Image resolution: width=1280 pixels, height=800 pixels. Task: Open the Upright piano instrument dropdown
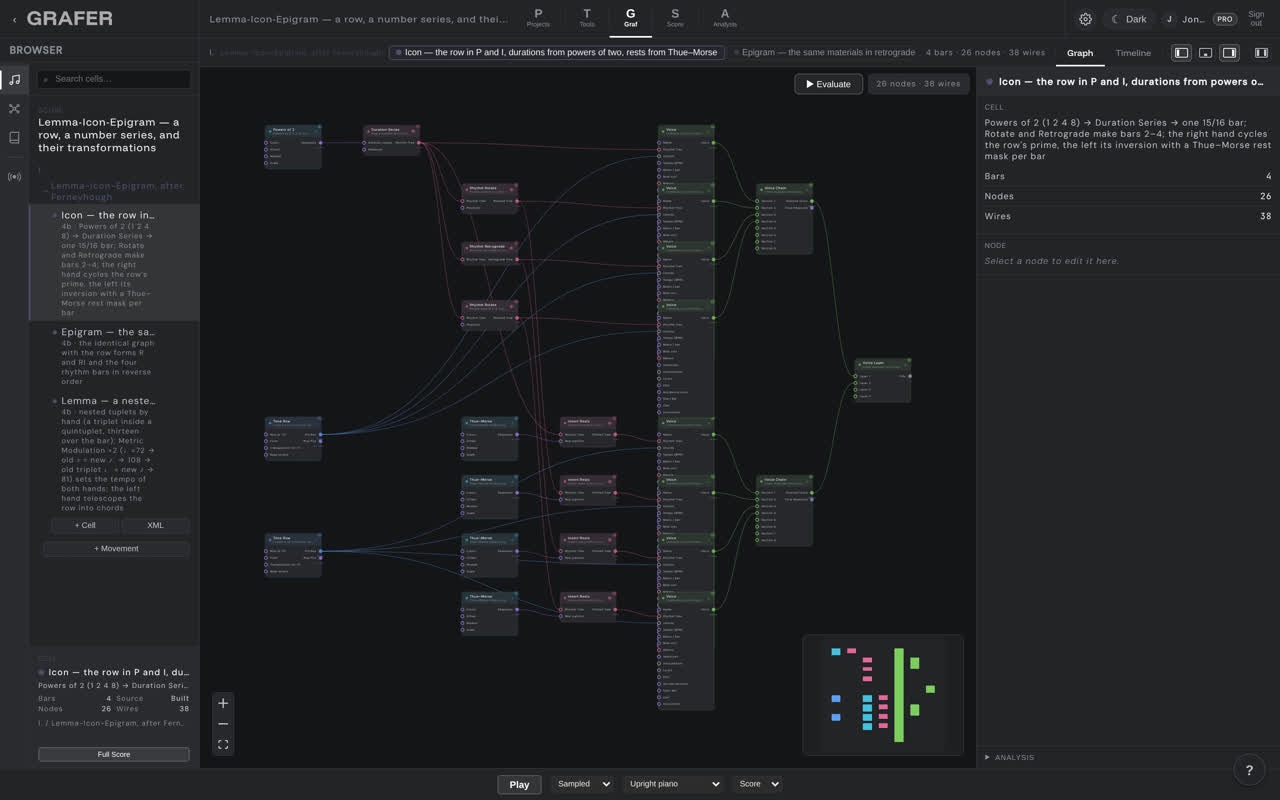pos(674,784)
